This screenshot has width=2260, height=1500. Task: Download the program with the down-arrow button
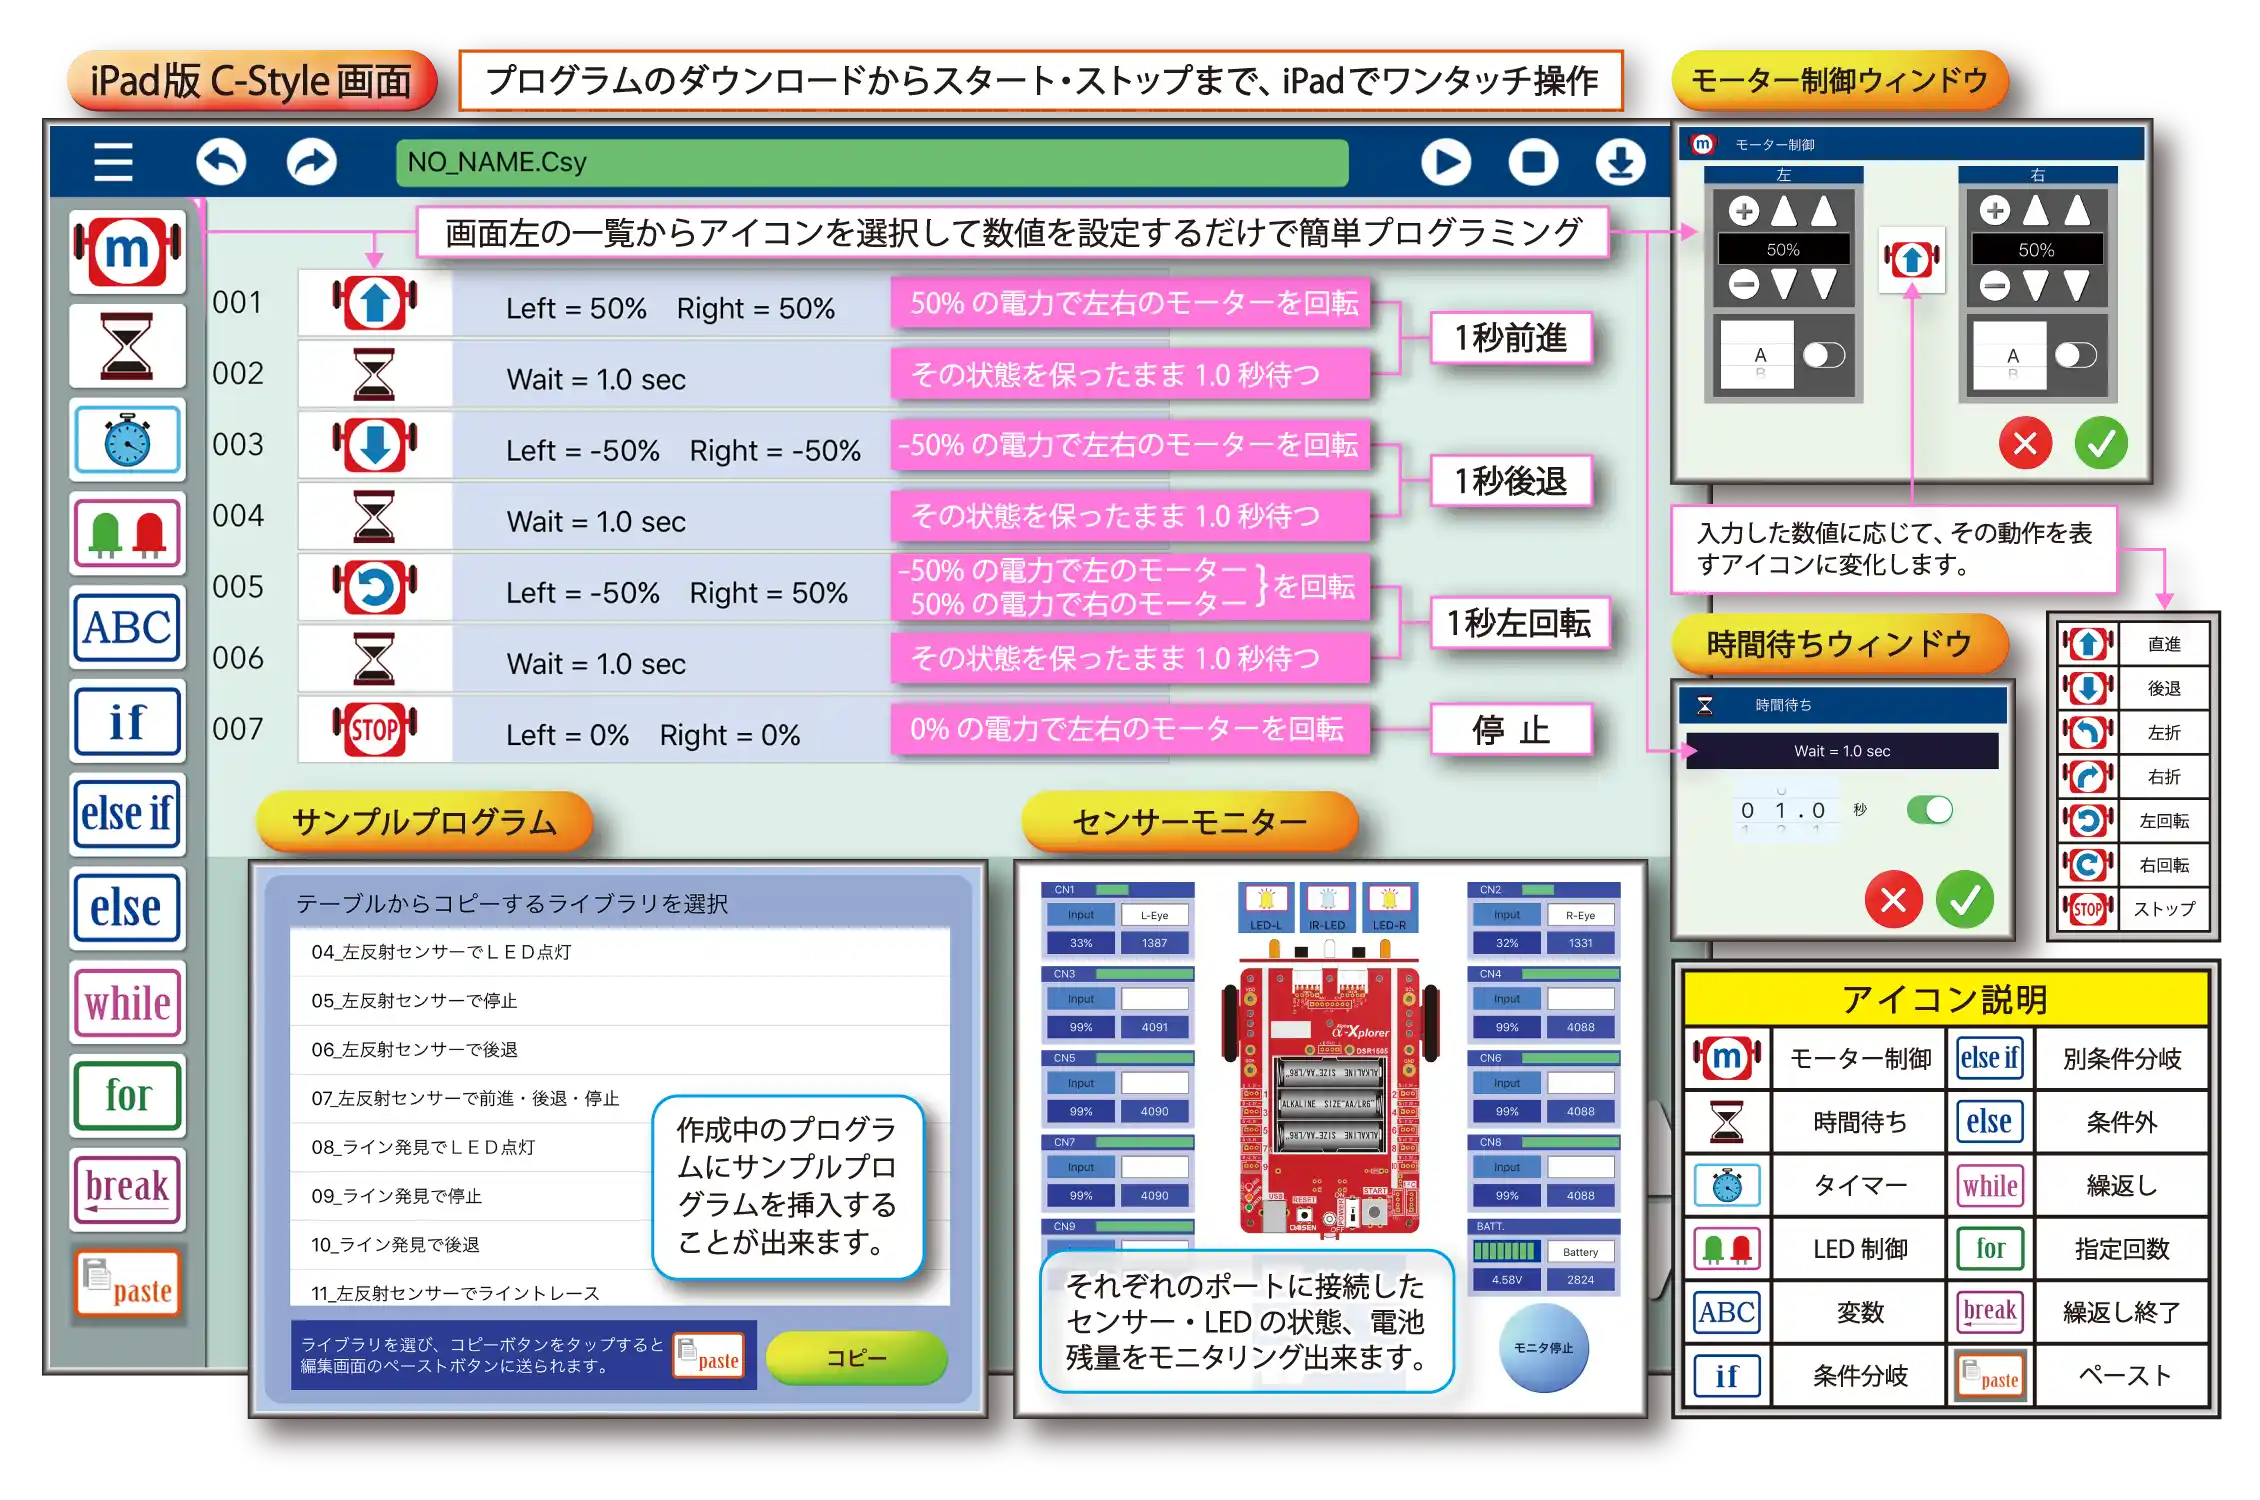tap(1620, 161)
